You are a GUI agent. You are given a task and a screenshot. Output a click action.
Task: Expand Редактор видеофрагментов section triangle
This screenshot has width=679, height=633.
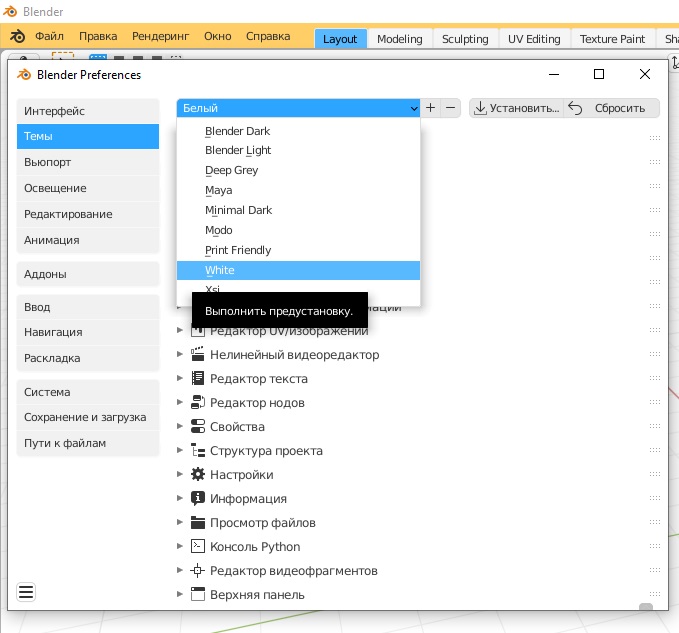tap(180, 571)
